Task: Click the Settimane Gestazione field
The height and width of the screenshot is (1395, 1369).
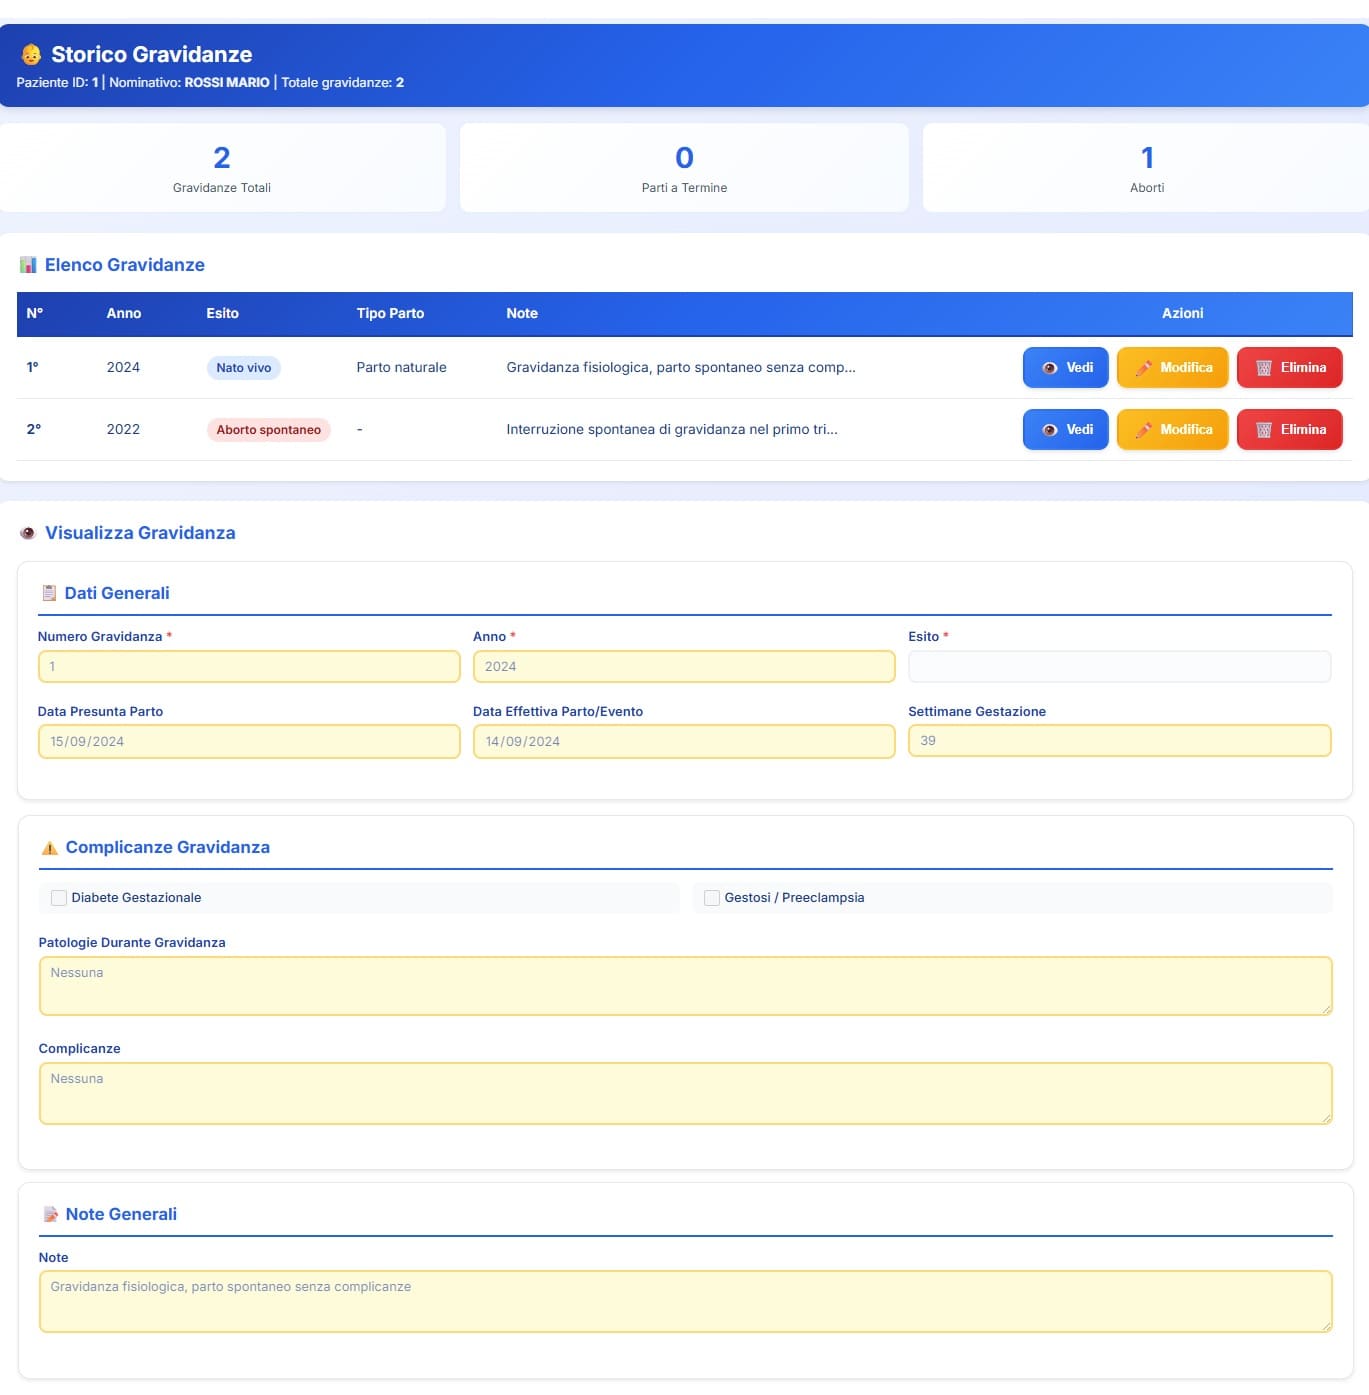Action: pos(1118,741)
